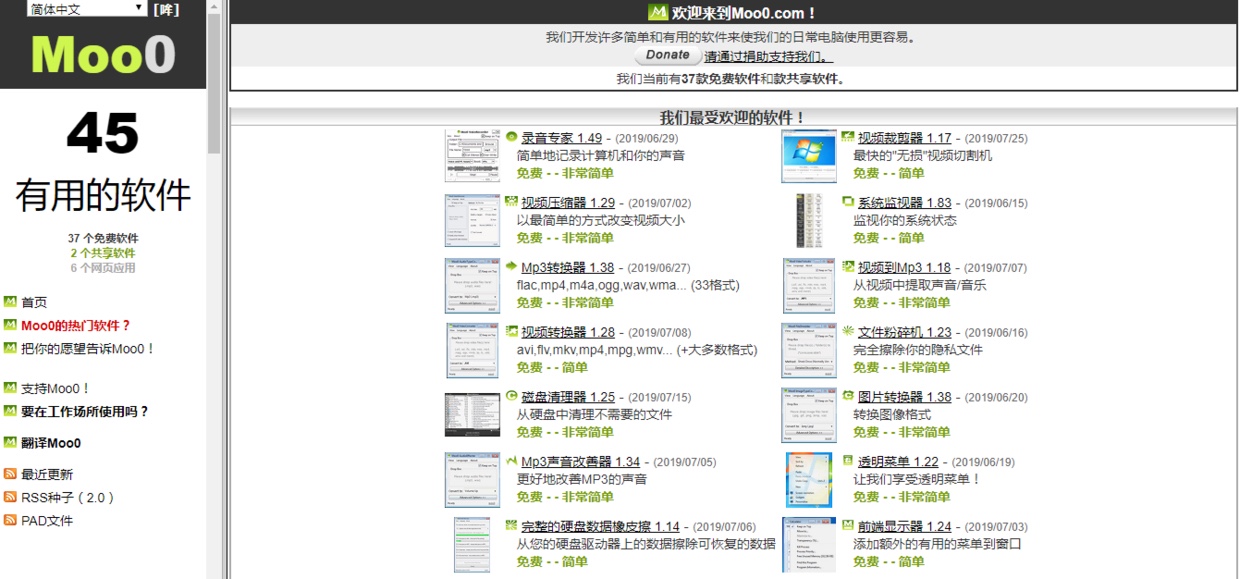This screenshot has height=579, width=1240.
Task: Click the 视频裁剪器 Windows-logo thumbnail
Action: [809, 156]
